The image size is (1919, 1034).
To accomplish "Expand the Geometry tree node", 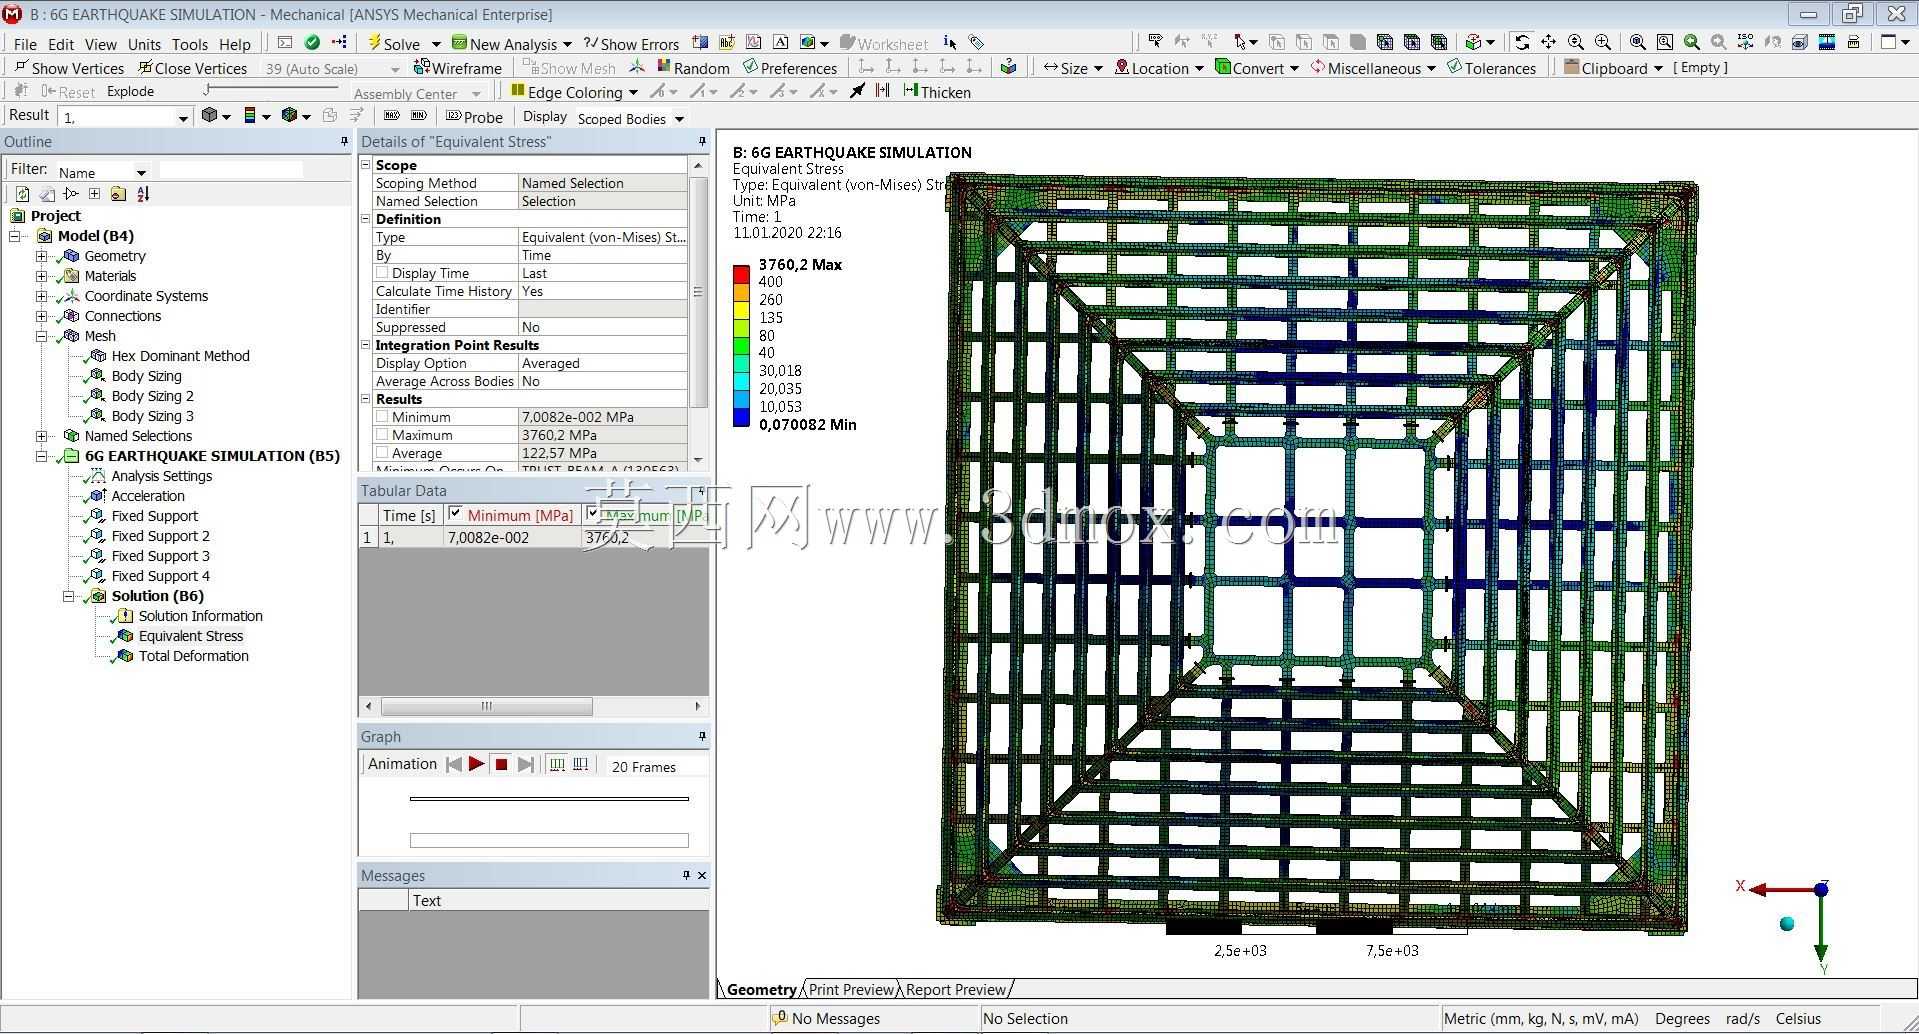I will [x=42, y=256].
